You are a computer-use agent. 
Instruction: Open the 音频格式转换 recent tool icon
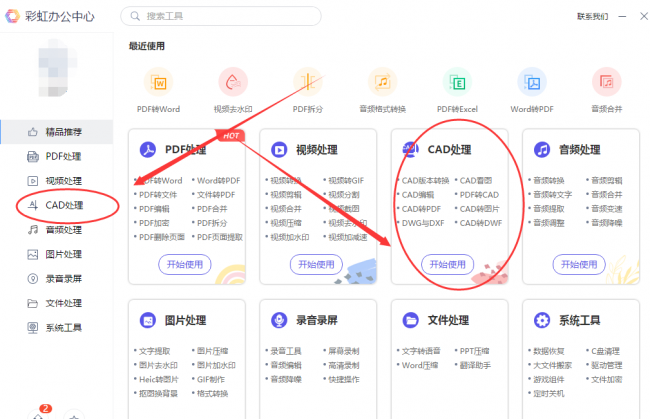[x=383, y=82]
